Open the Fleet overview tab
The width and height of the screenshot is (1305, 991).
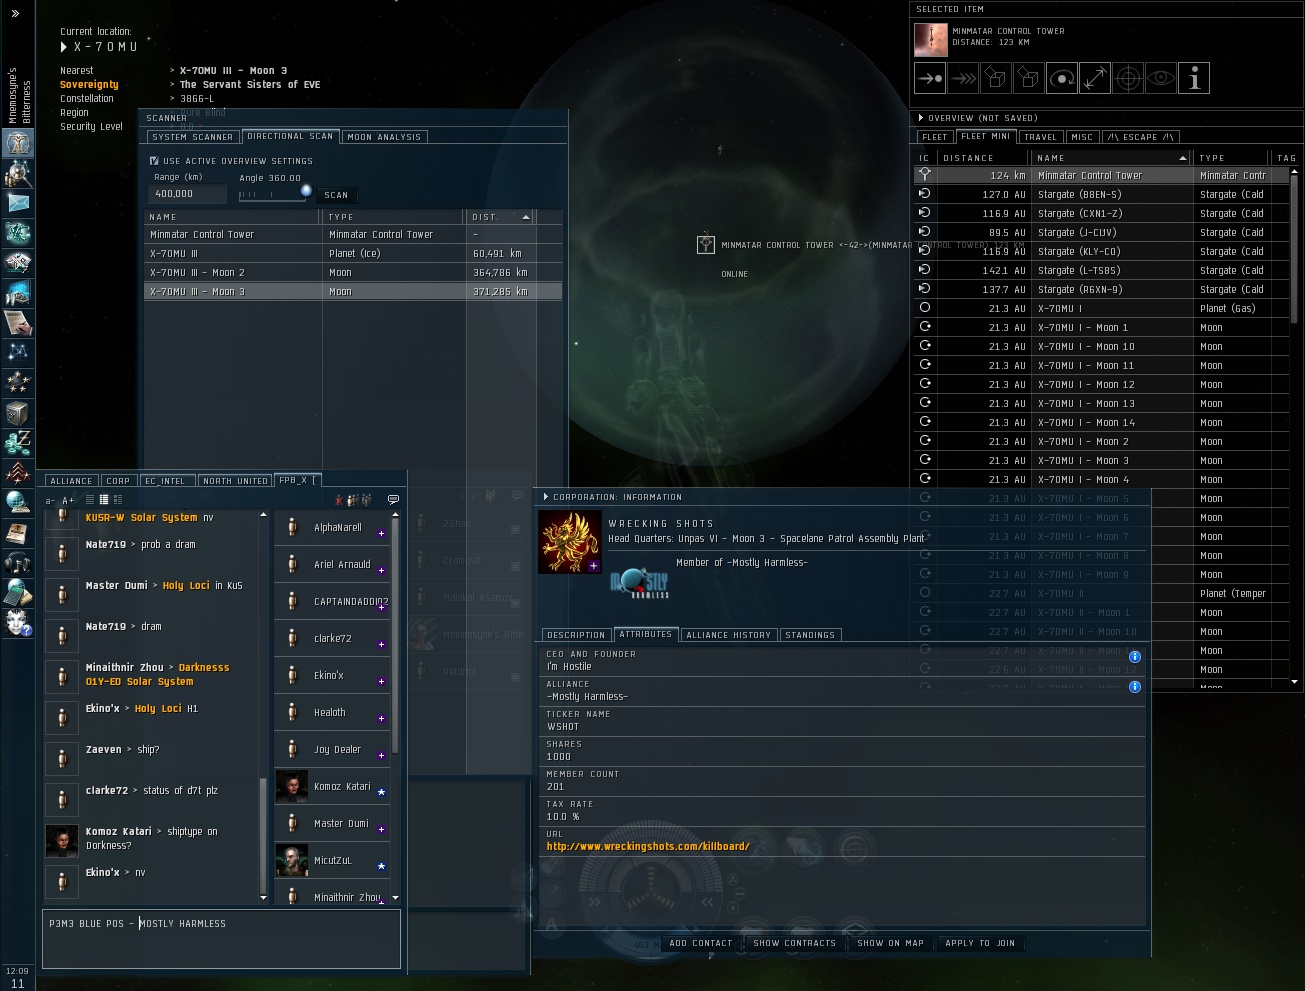935,137
